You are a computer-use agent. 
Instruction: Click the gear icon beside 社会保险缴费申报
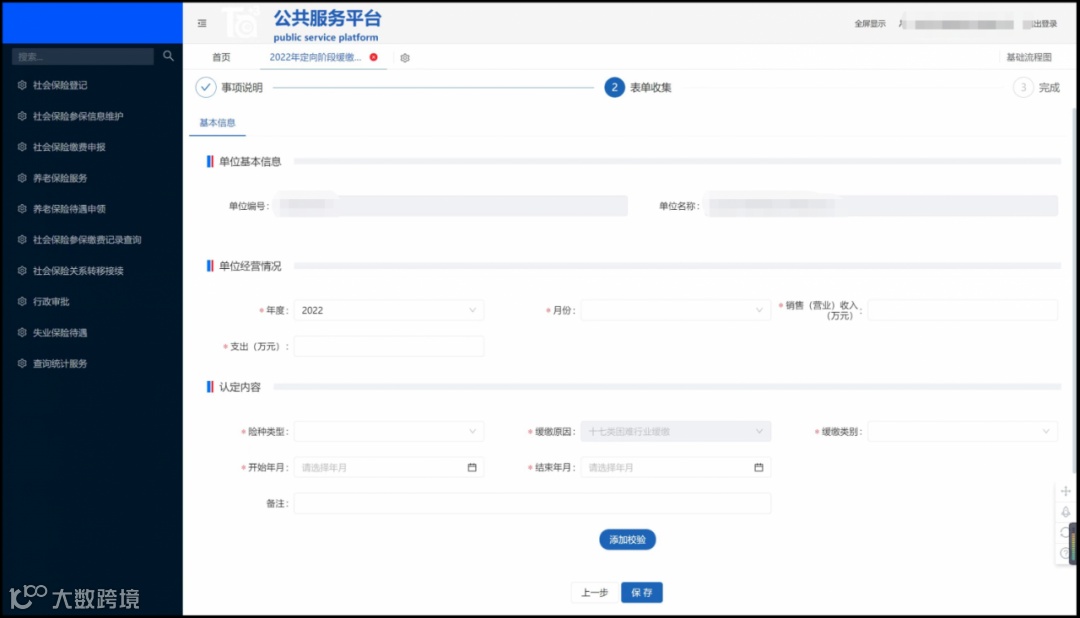point(22,147)
